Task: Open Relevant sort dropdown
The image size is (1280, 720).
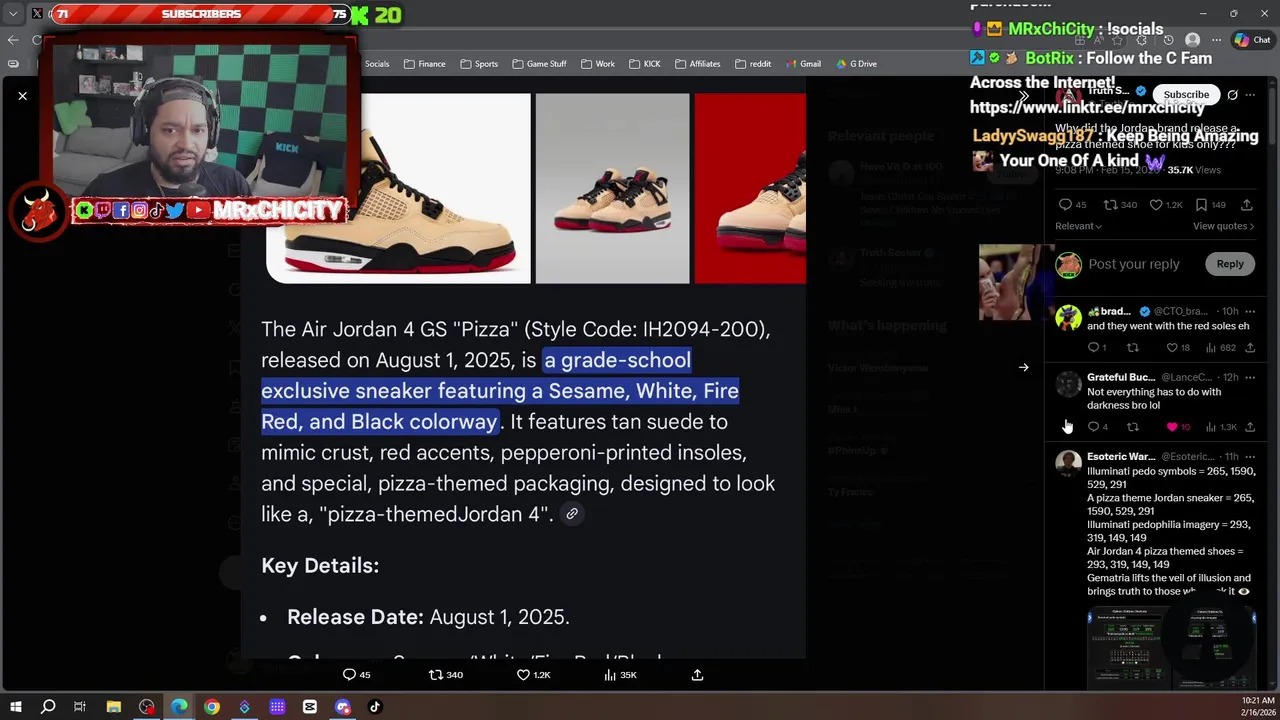Action: point(1078,226)
